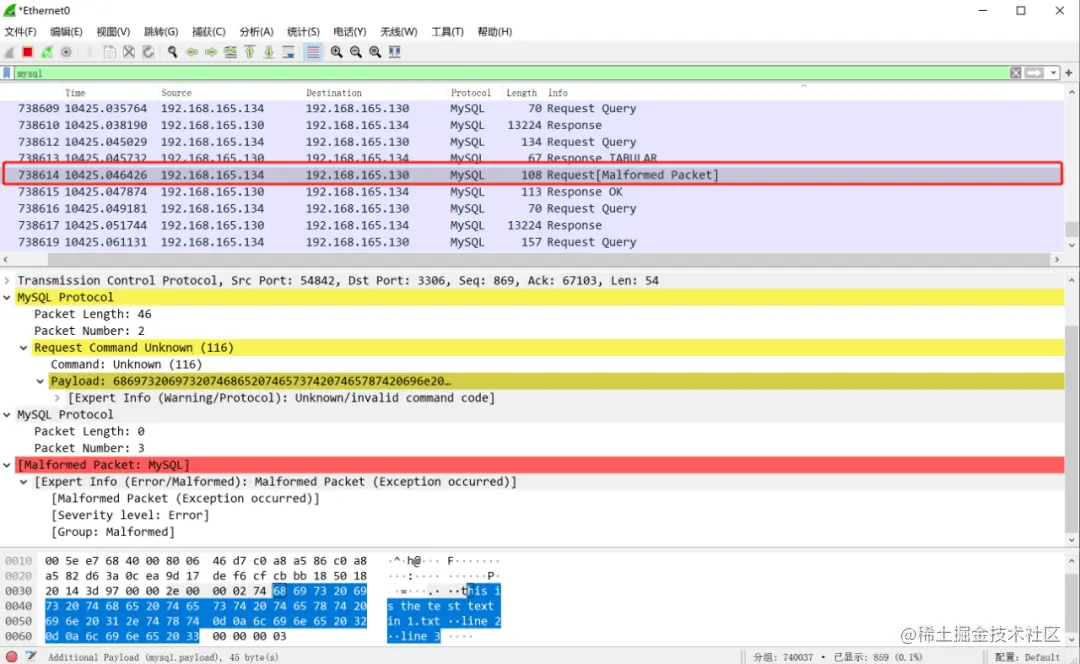Select packet 738609 Request Query row
Image resolution: width=1080 pixels, height=664 pixels.
click(x=532, y=108)
